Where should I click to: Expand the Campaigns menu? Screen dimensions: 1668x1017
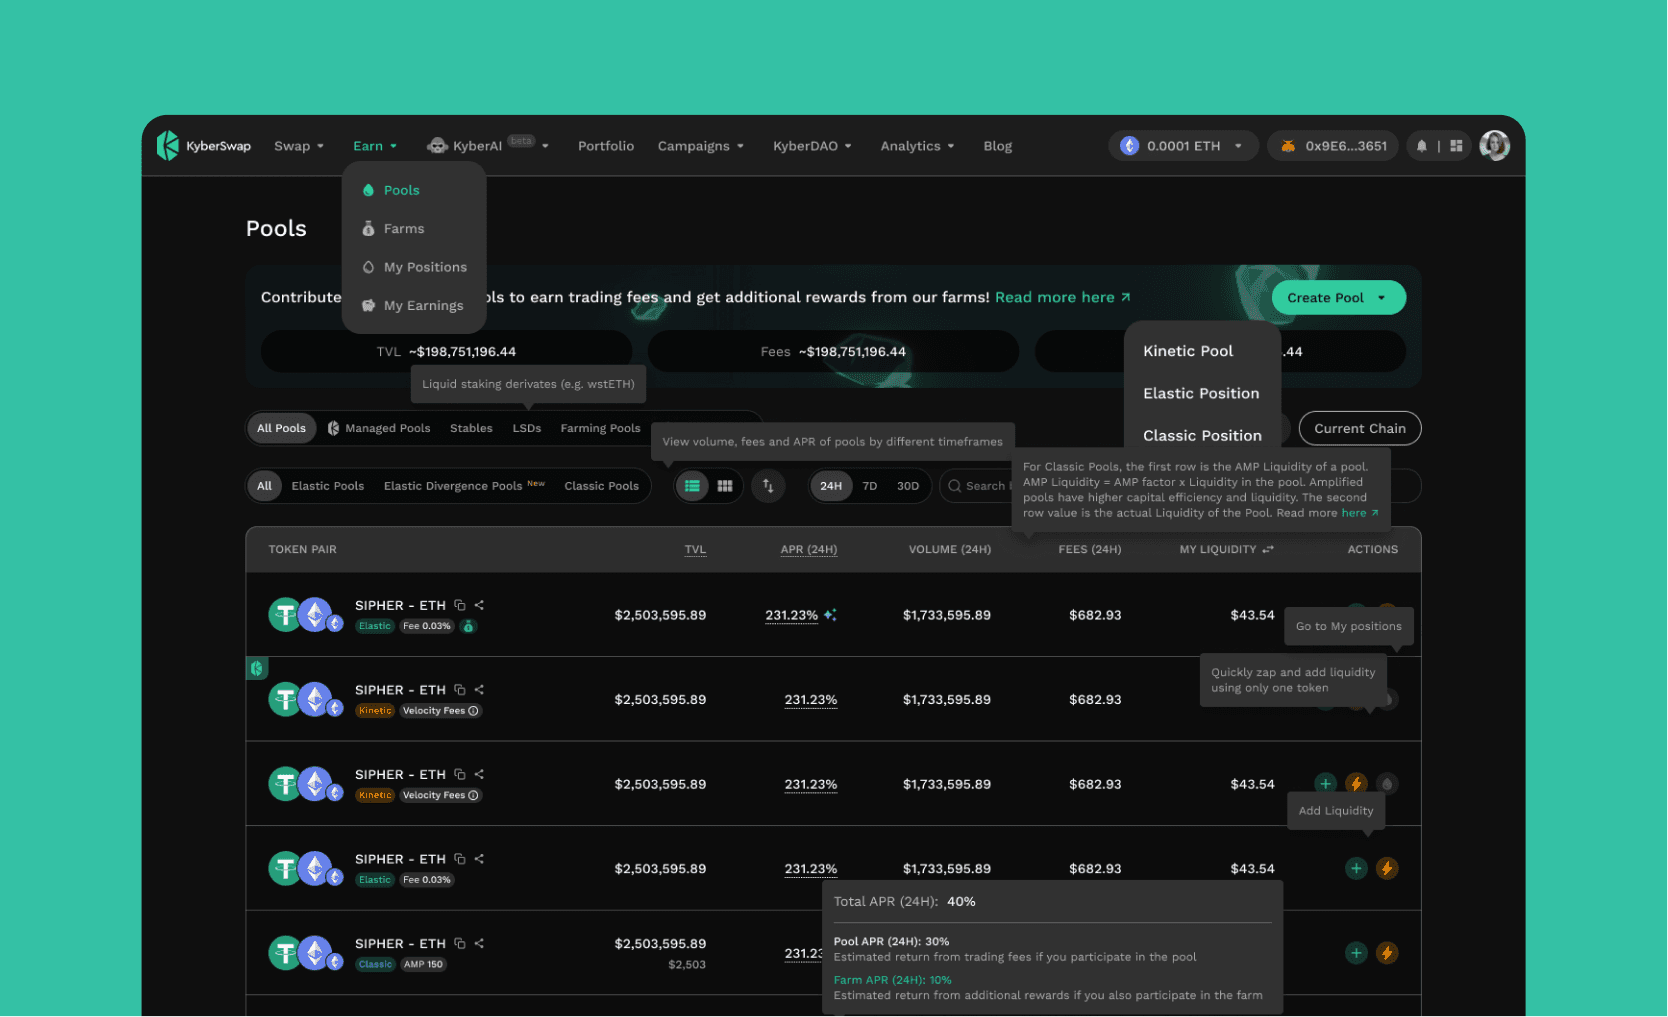click(701, 146)
